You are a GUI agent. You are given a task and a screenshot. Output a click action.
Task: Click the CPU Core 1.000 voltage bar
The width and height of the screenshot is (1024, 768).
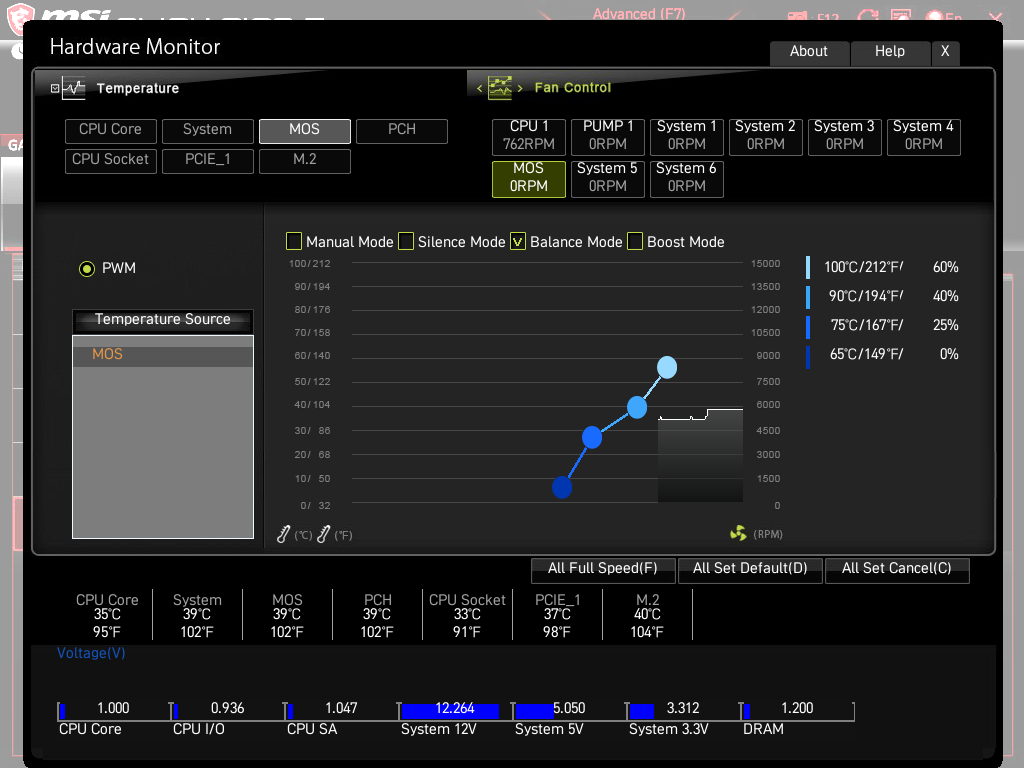(113, 710)
